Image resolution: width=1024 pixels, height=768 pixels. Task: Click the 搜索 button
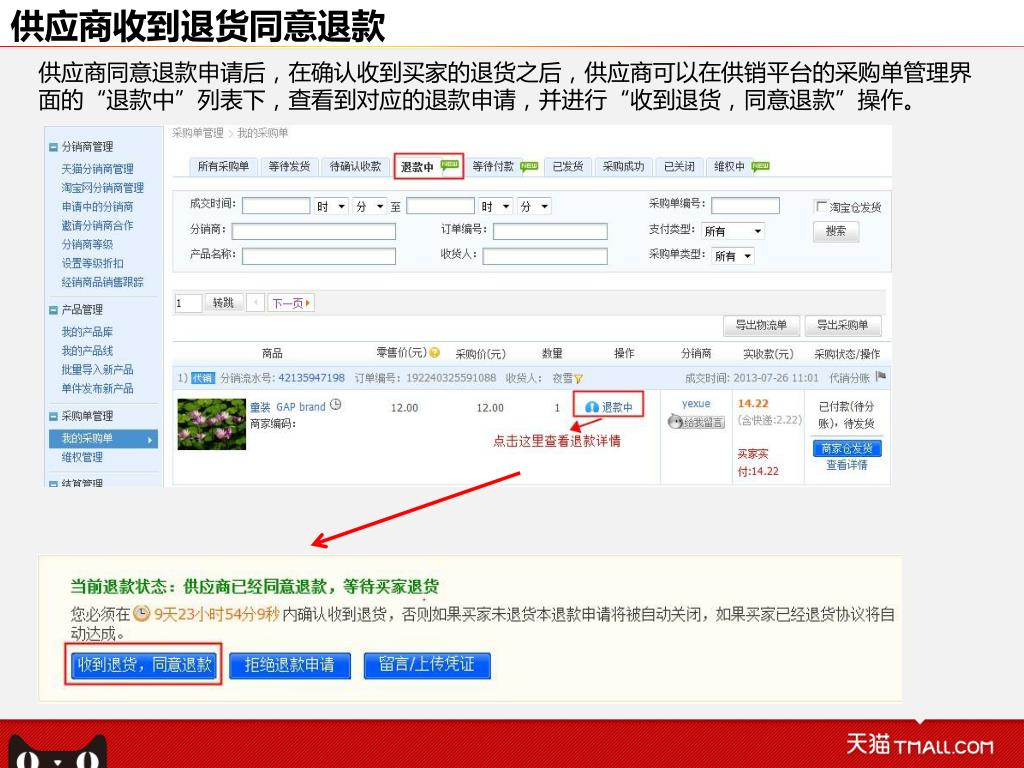pos(836,231)
